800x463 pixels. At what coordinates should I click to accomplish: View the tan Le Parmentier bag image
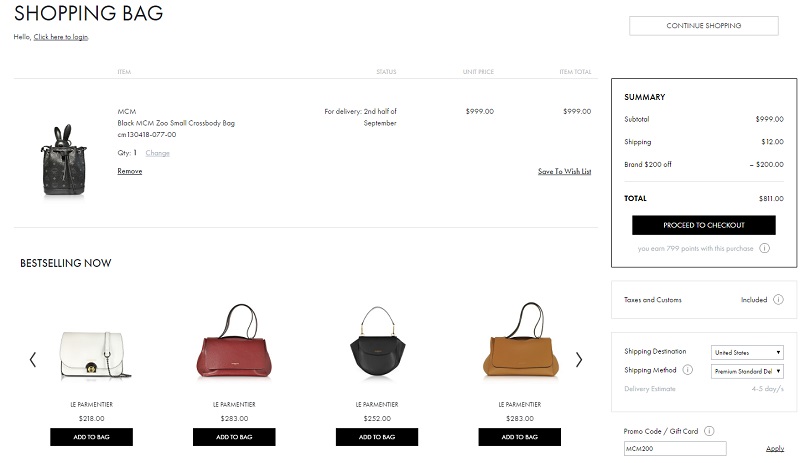point(519,345)
